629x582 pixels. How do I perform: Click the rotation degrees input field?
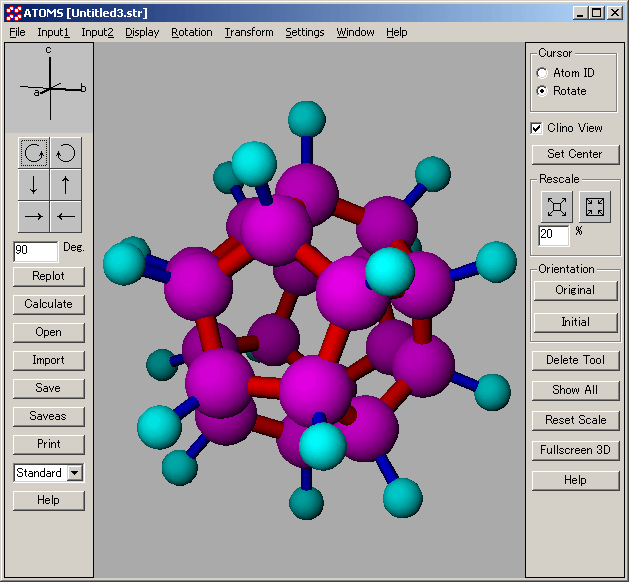(x=34, y=251)
